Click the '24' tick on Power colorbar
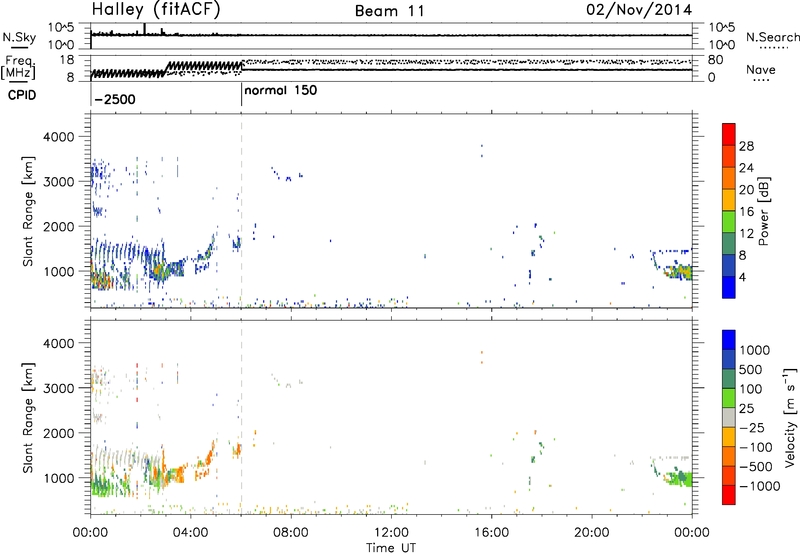This screenshot has height=554, width=800. pyautogui.click(x=746, y=168)
